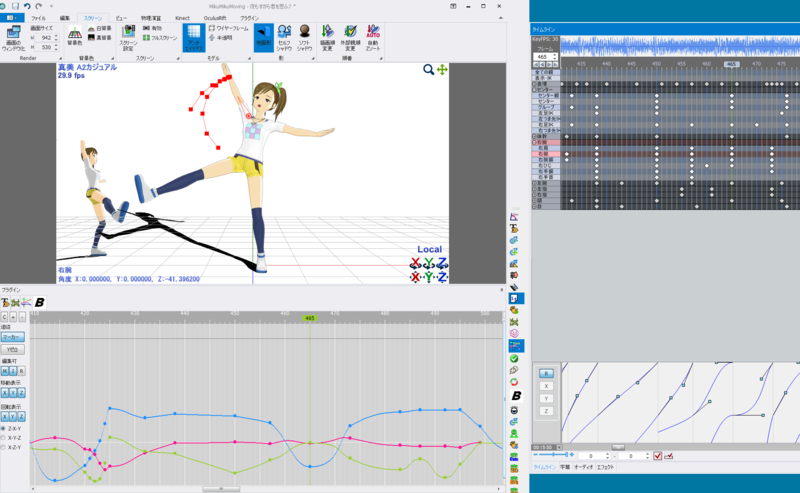Adjust the timeline zoom slider
Screen dimensions: 800x493
[554, 455]
